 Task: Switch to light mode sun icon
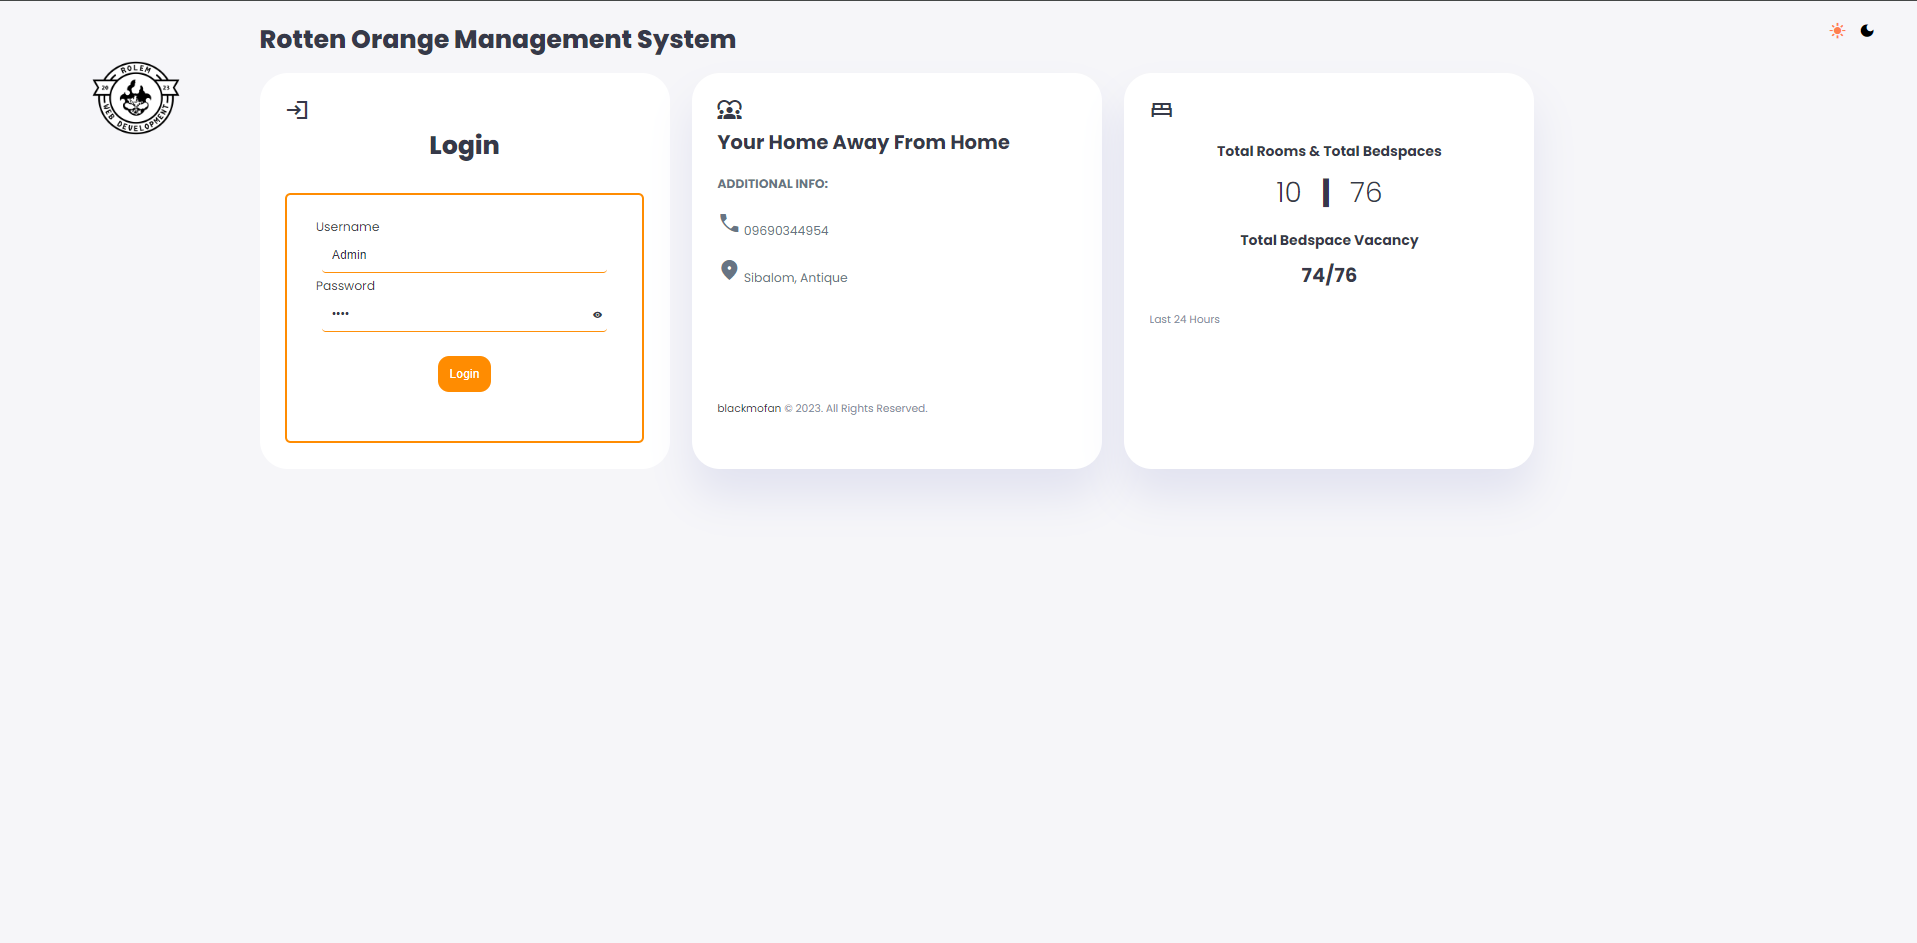(x=1837, y=31)
